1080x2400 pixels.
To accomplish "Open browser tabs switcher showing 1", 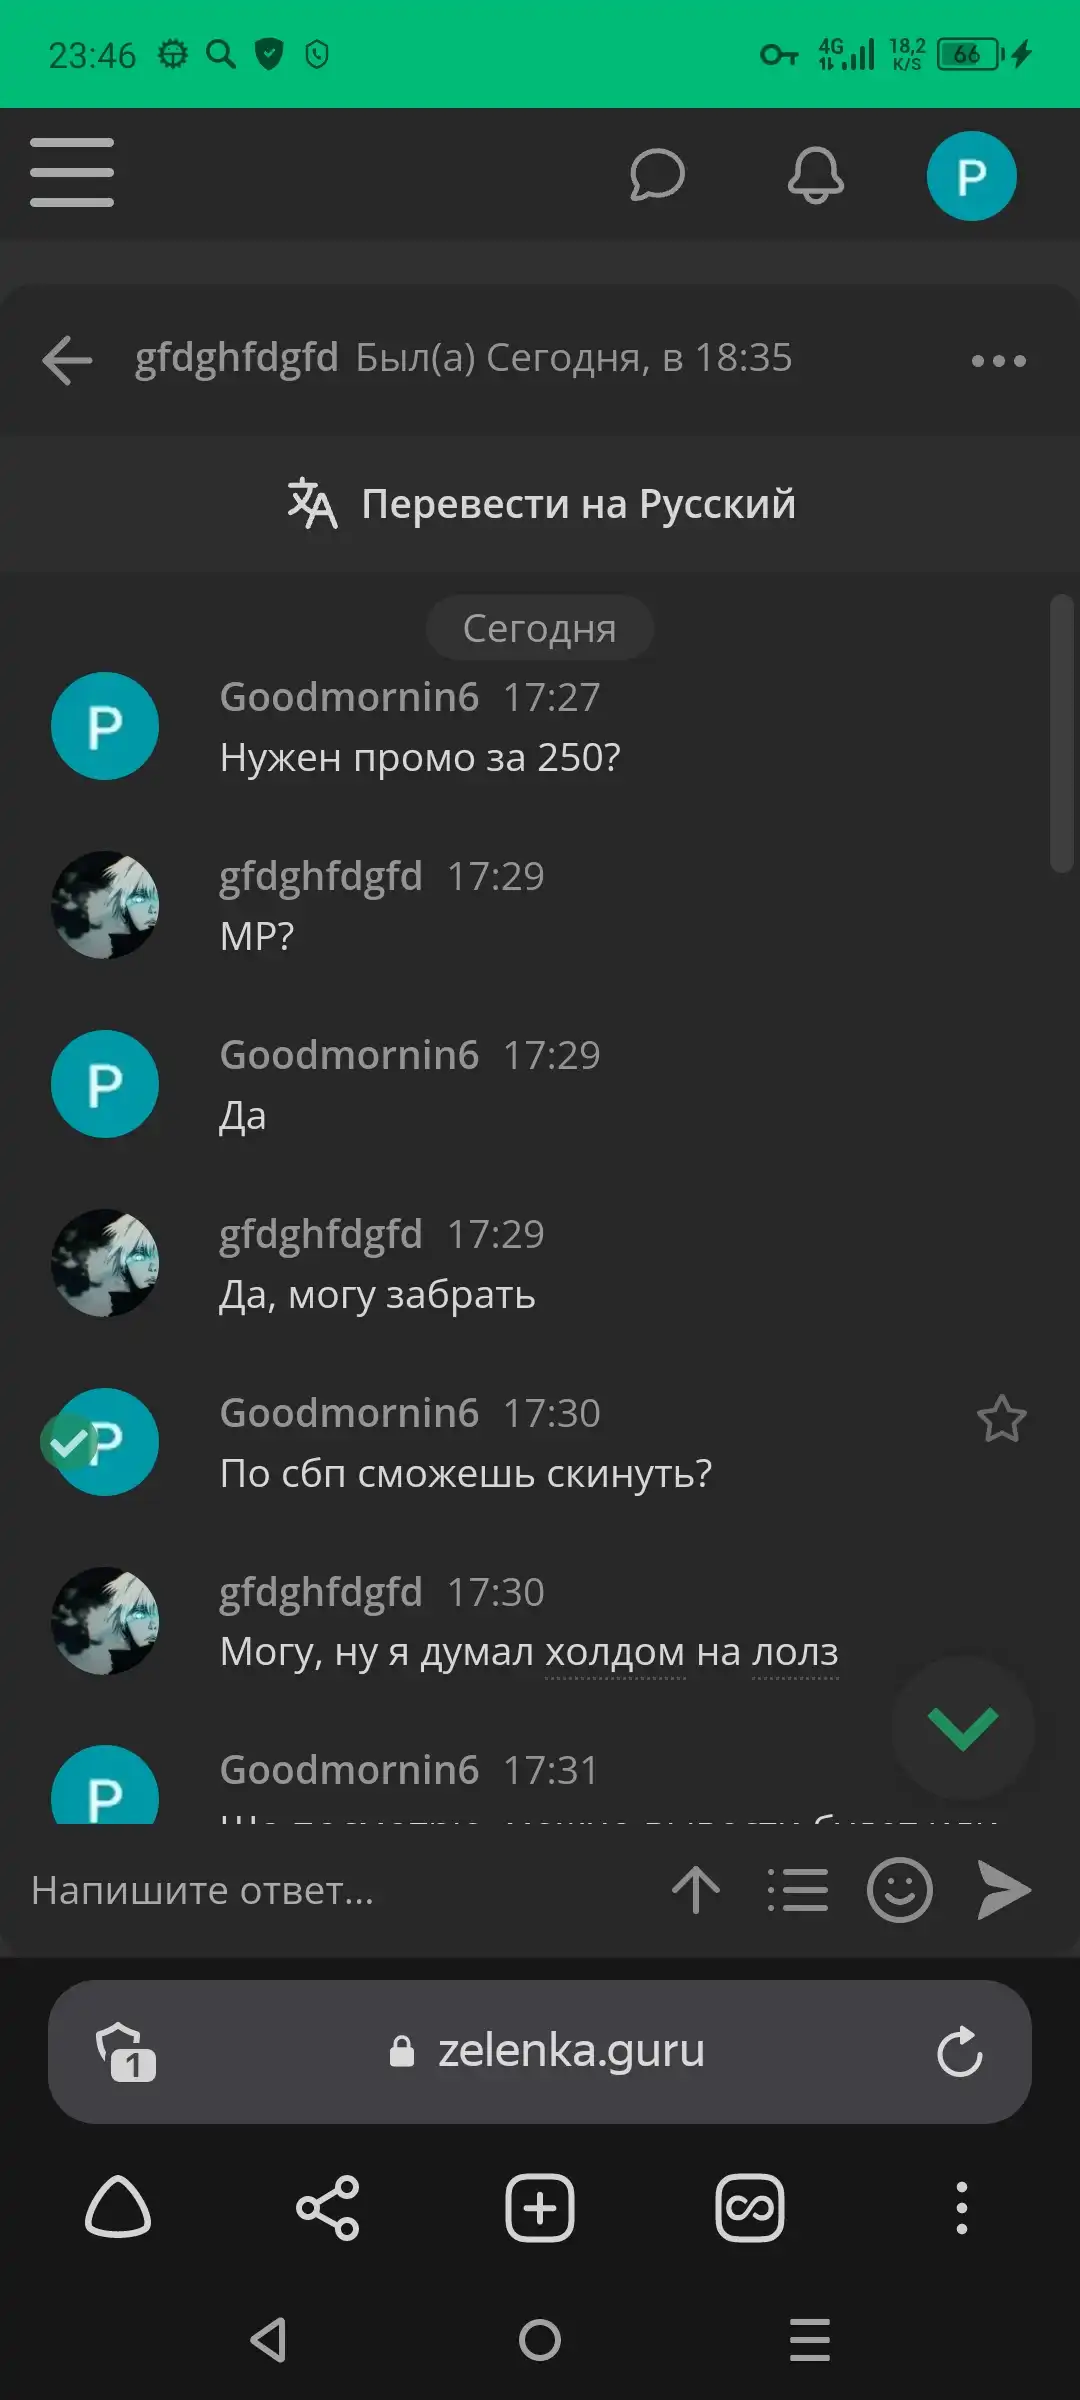I will 126,2052.
